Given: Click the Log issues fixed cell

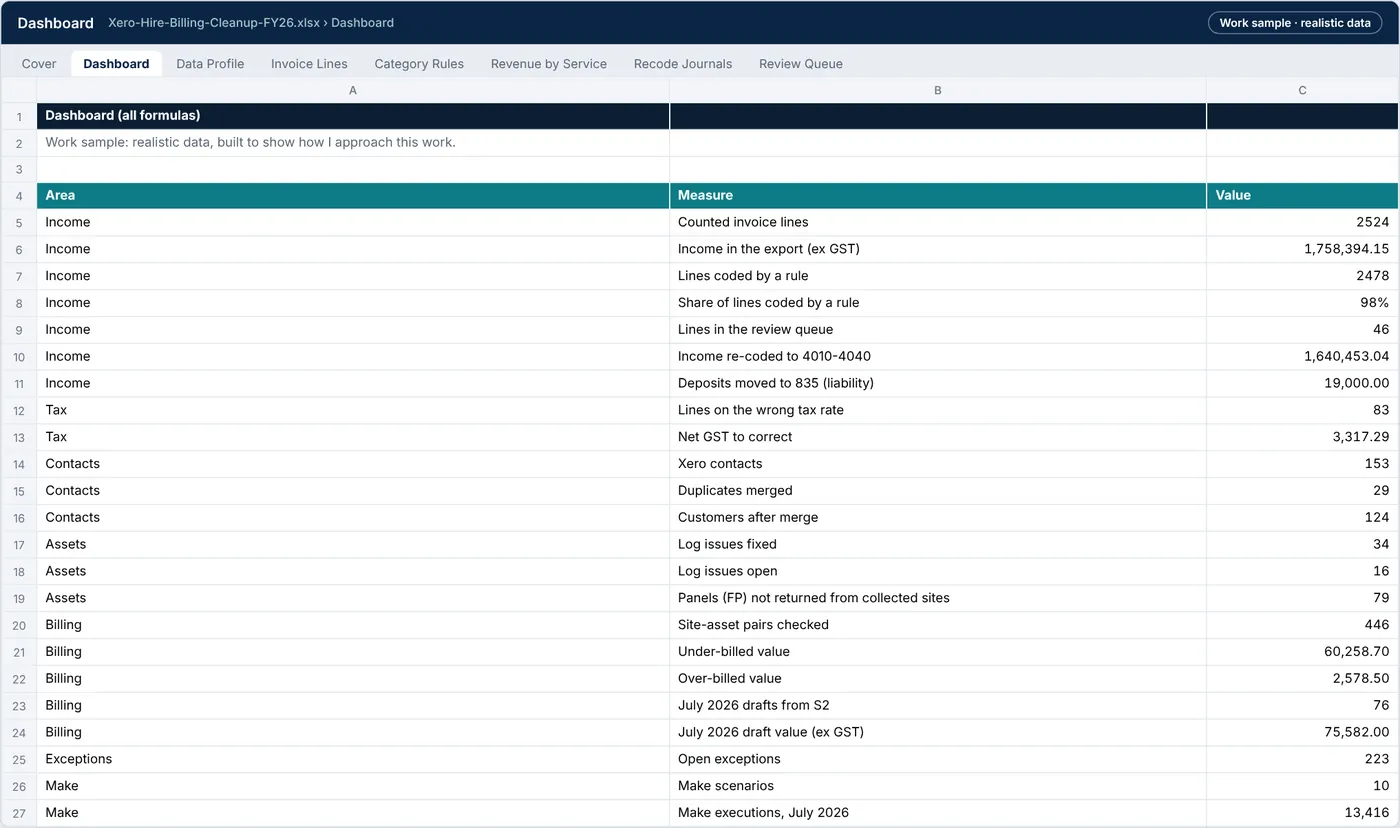Looking at the screenshot, I should click(x=938, y=544).
